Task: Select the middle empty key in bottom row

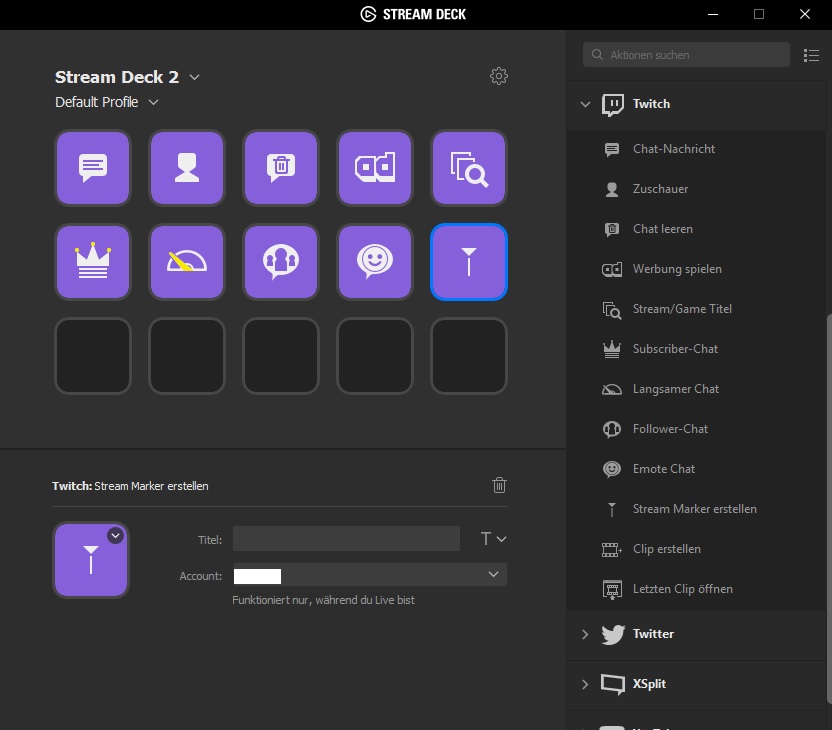Action: [x=281, y=356]
